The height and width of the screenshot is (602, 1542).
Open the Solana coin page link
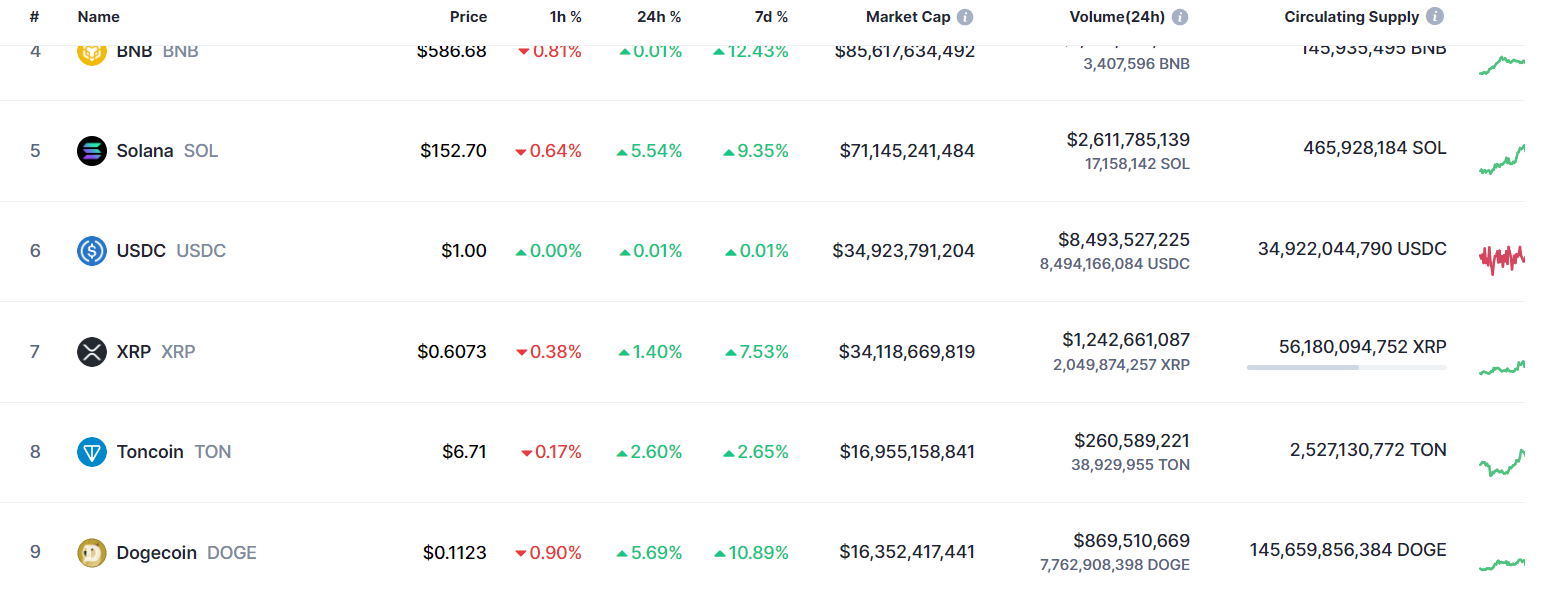[145, 151]
